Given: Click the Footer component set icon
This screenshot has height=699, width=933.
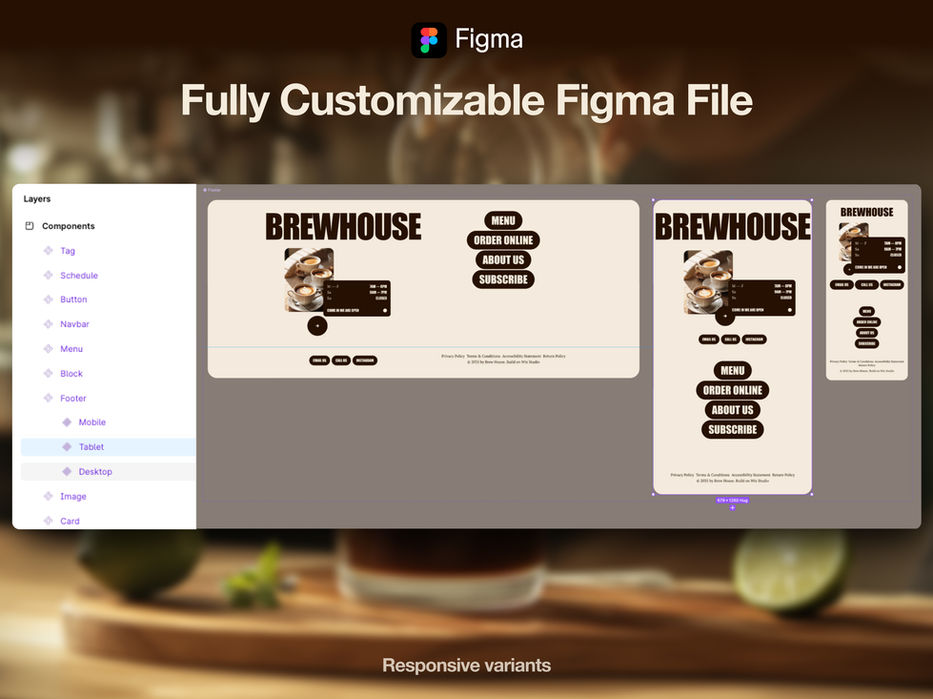Looking at the screenshot, I should pyautogui.click(x=48, y=398).
